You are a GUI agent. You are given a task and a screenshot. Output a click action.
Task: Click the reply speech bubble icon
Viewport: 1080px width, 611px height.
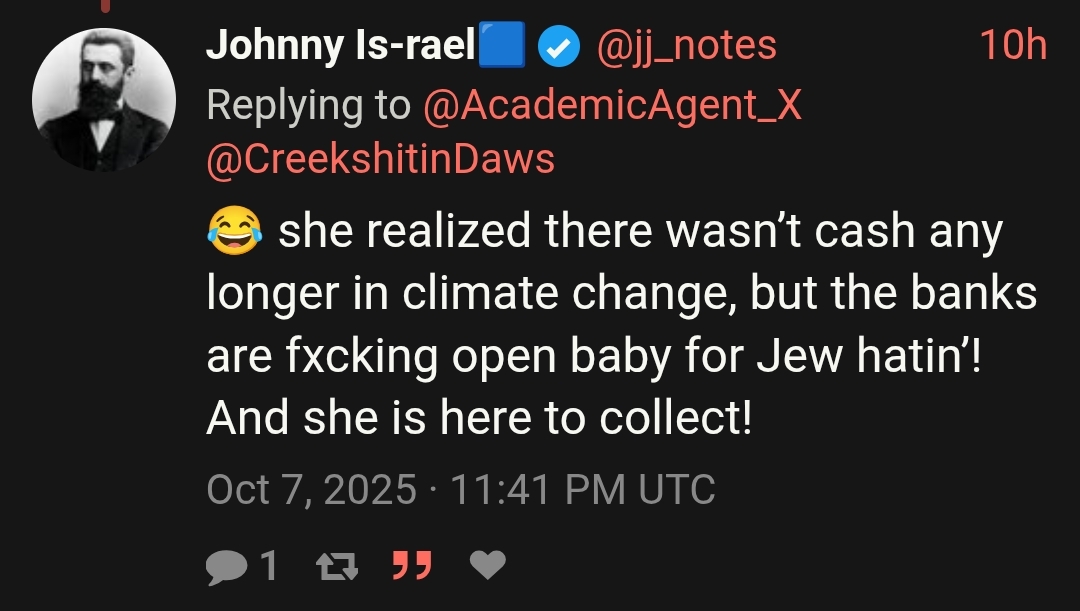(227, 568)
